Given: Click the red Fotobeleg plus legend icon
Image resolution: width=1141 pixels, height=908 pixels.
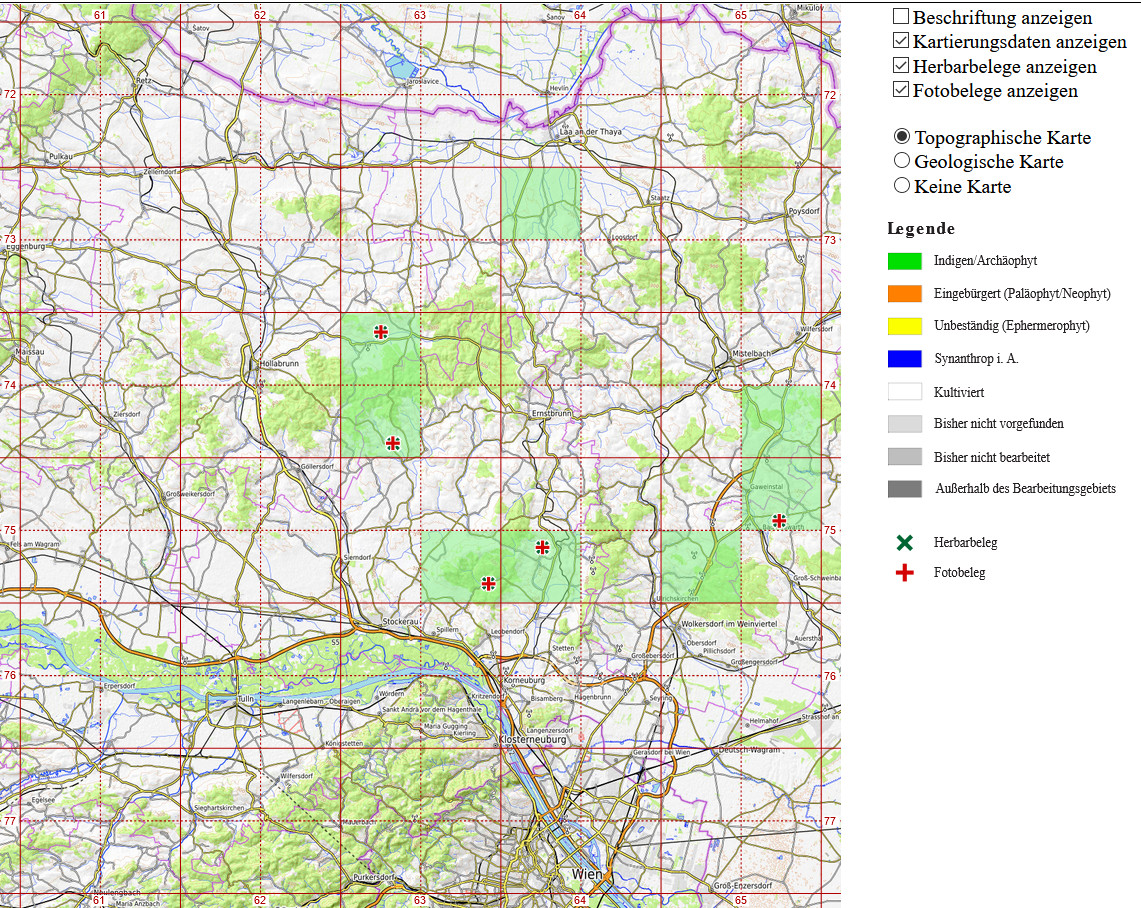Looking at the screenshot, I should (905, 573).
